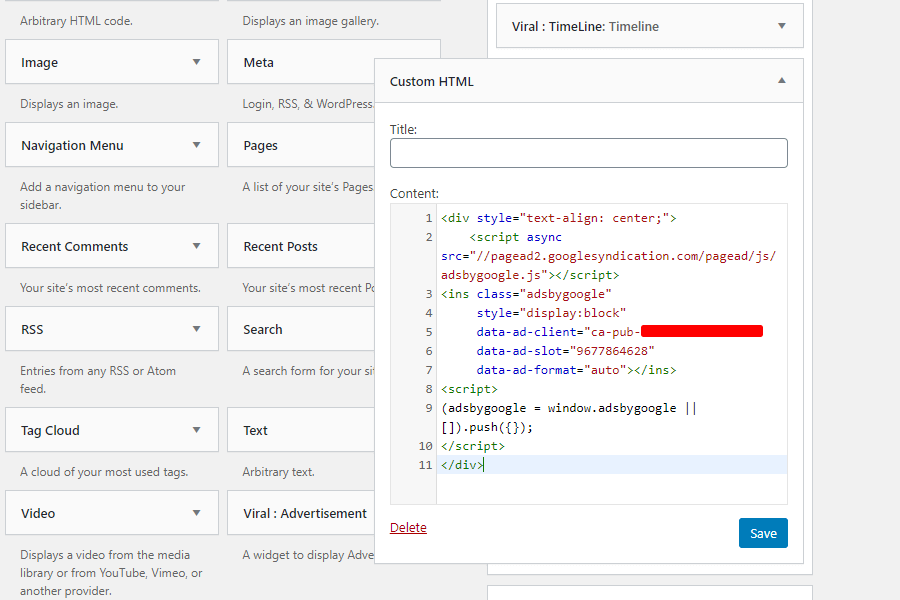This screenshot has height=600, width=900.
Task: Save the Custom HTML widget
Action: click(x=763, y=533)
